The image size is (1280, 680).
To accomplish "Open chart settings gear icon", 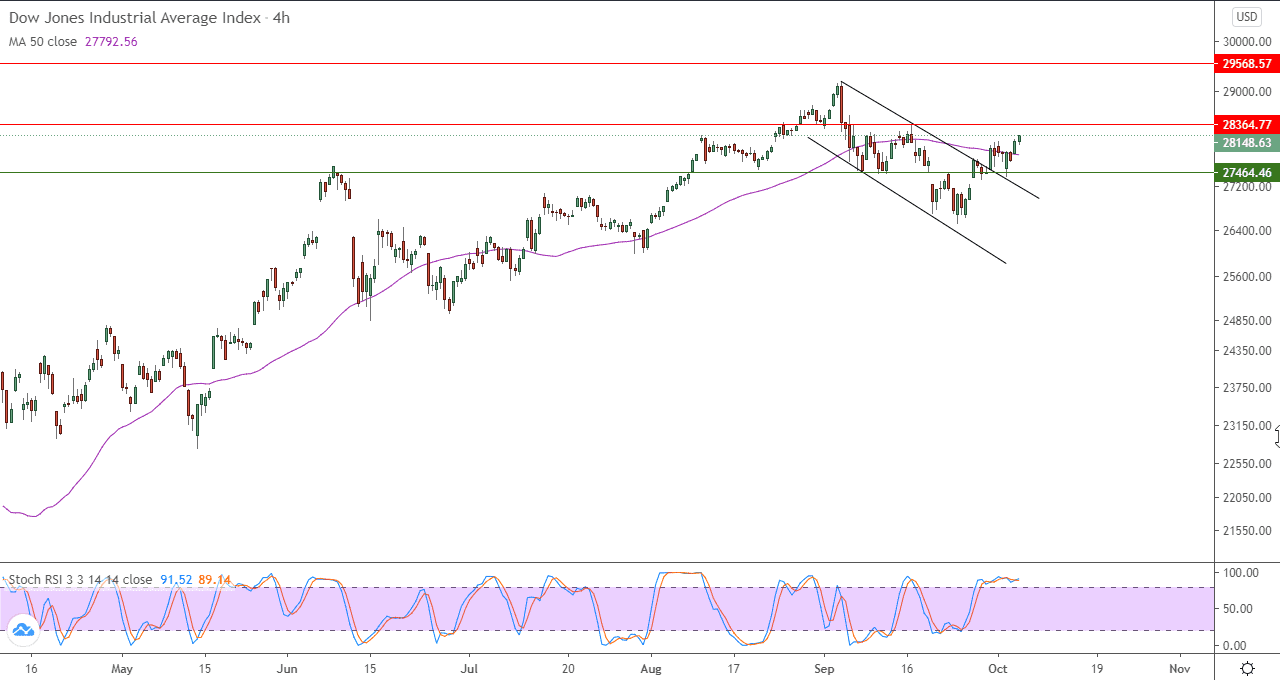I will tap(1247, 668).
